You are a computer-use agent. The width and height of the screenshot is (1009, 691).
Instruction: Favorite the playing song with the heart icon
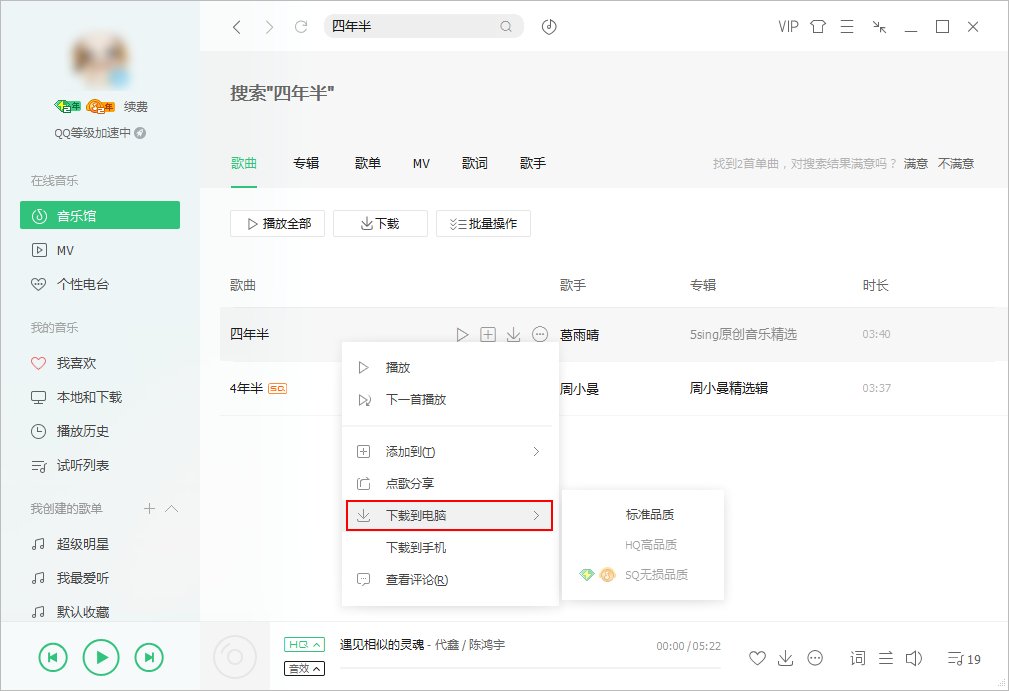[x=758, y=658]
